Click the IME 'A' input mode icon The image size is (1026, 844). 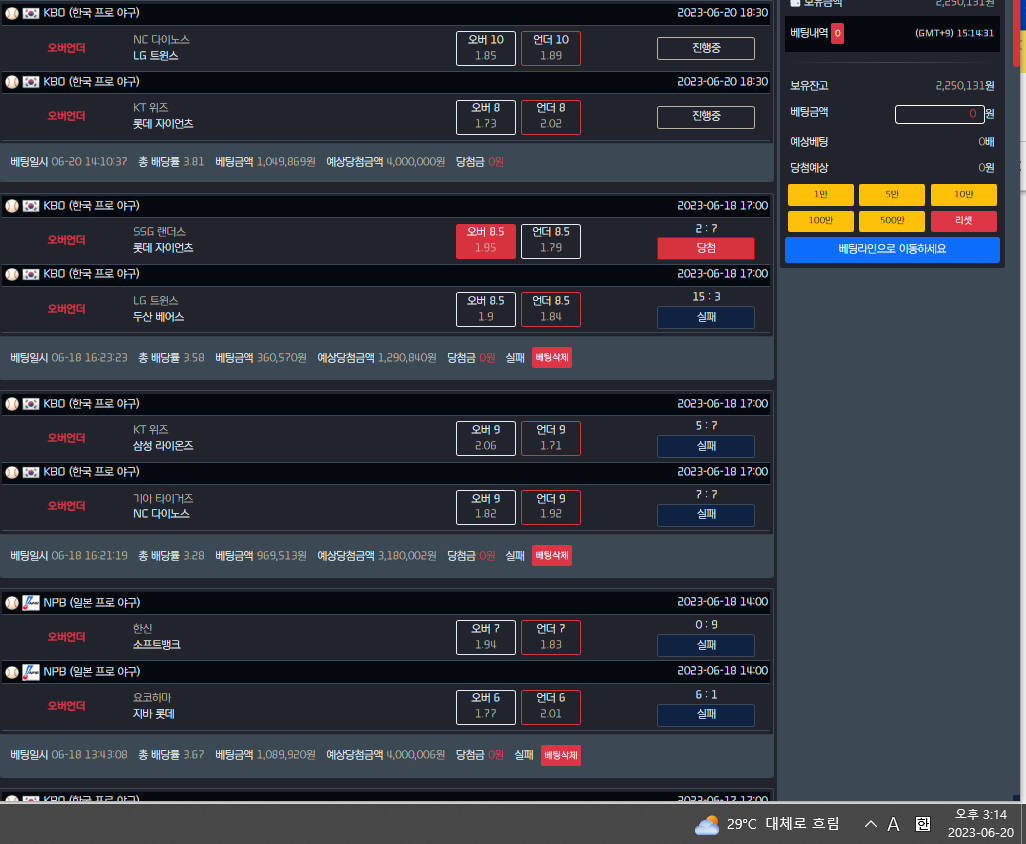pyautogui.click(x=893, y=824)
